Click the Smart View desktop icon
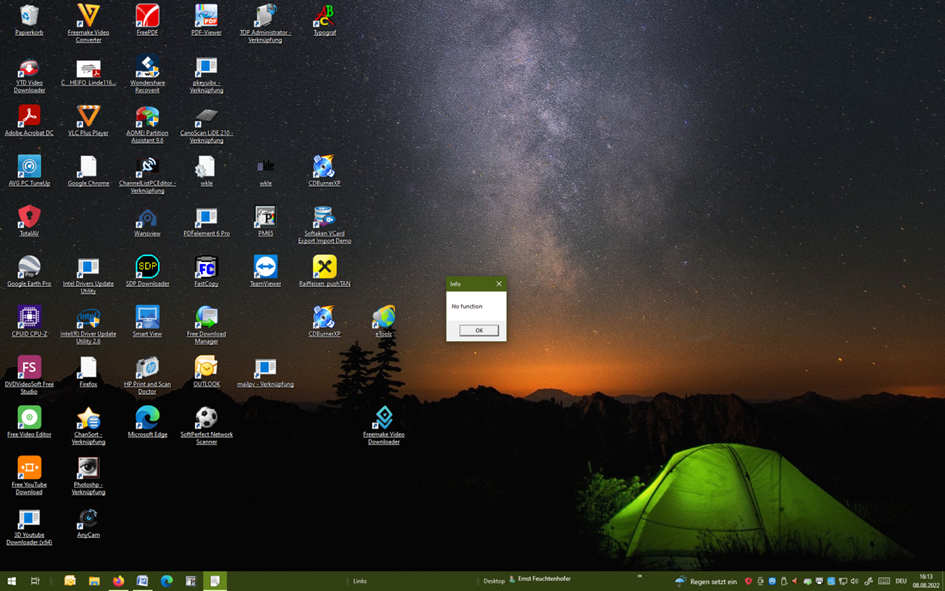945x591 pixels. coord(147,321)
